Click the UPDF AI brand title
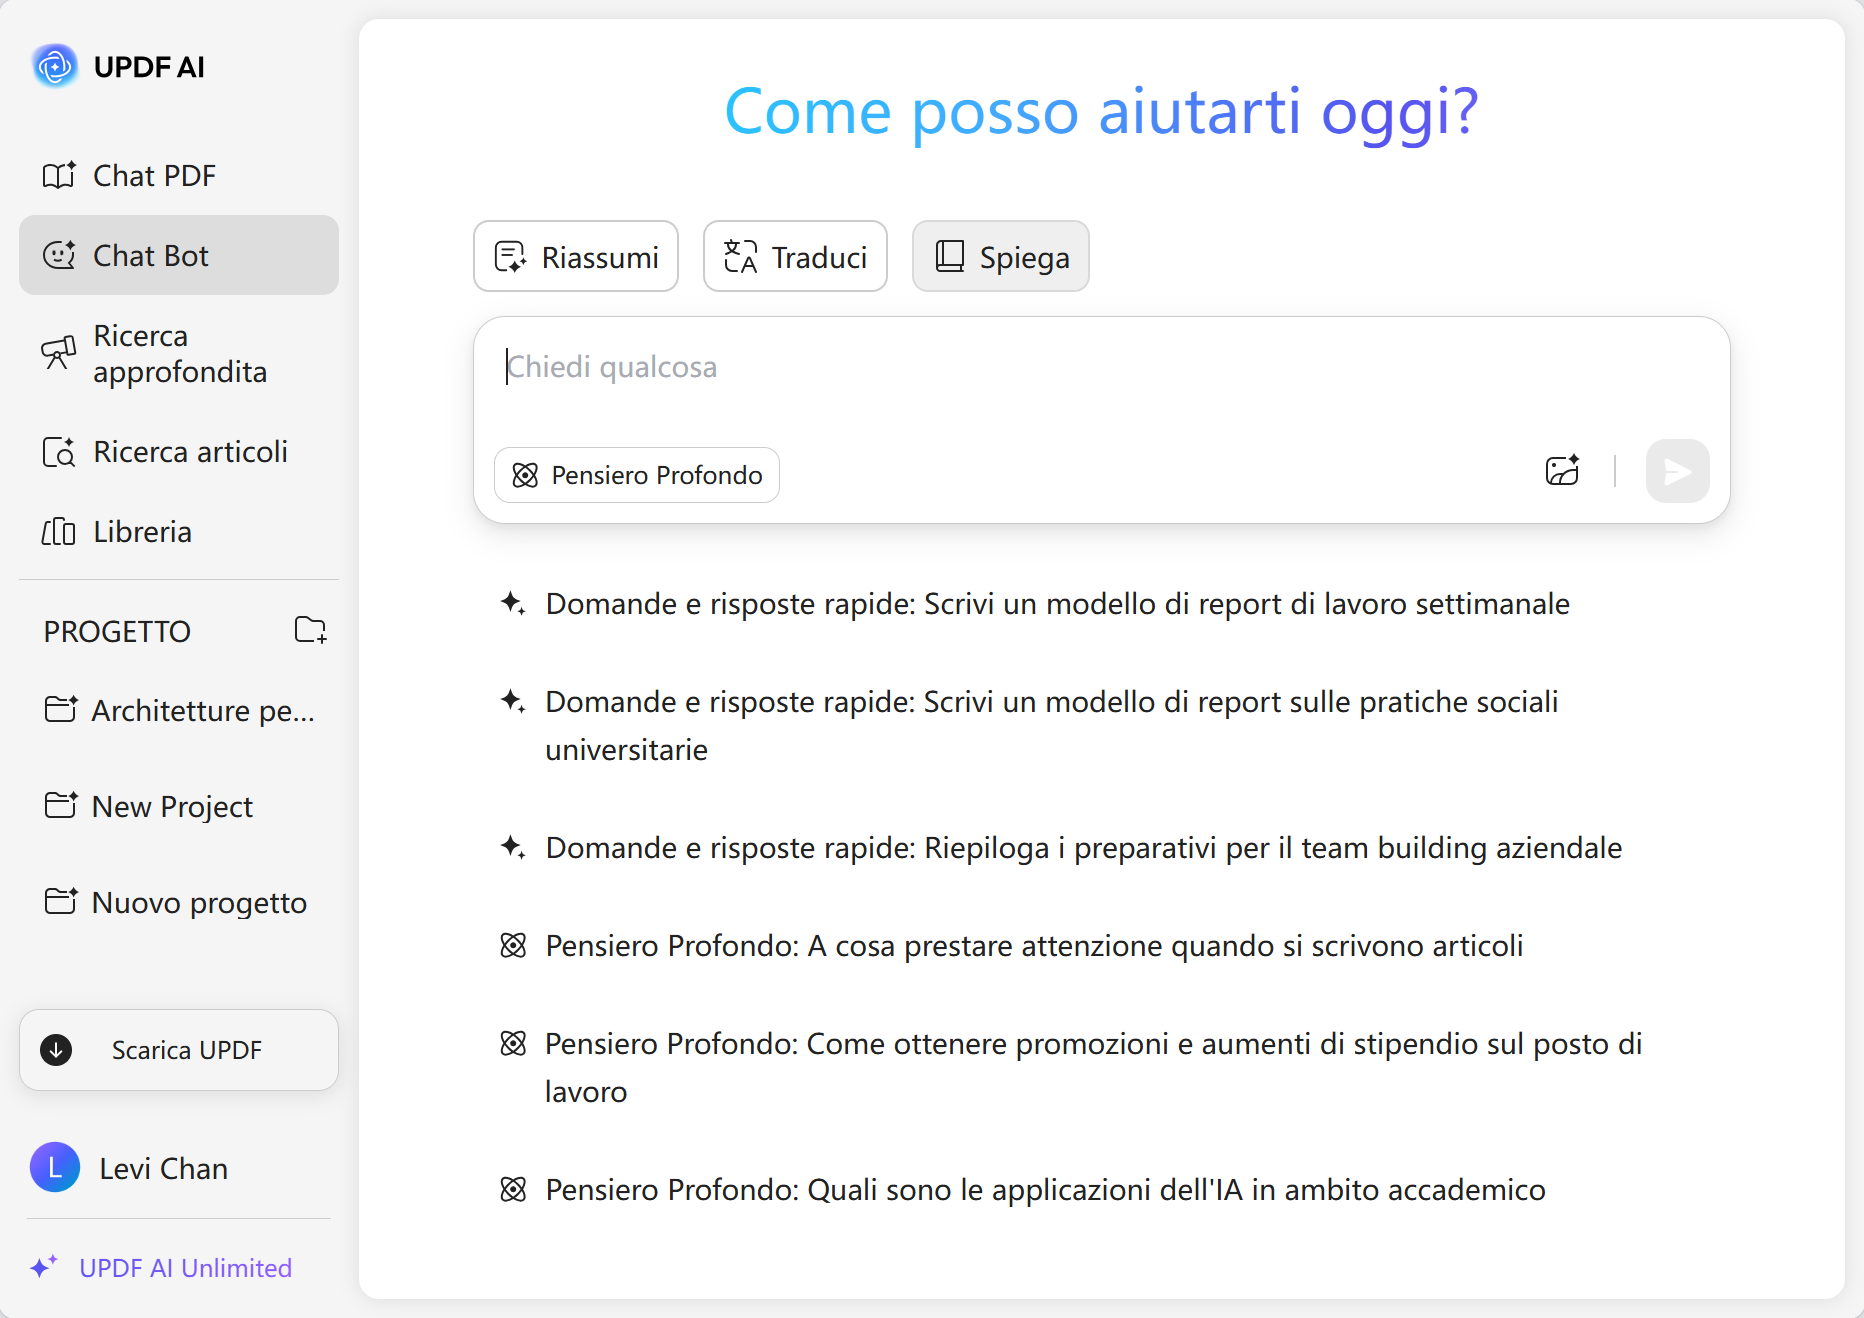Image resolution: width=1864 pixels, height=1318 pixels. (x=149, y=67)
